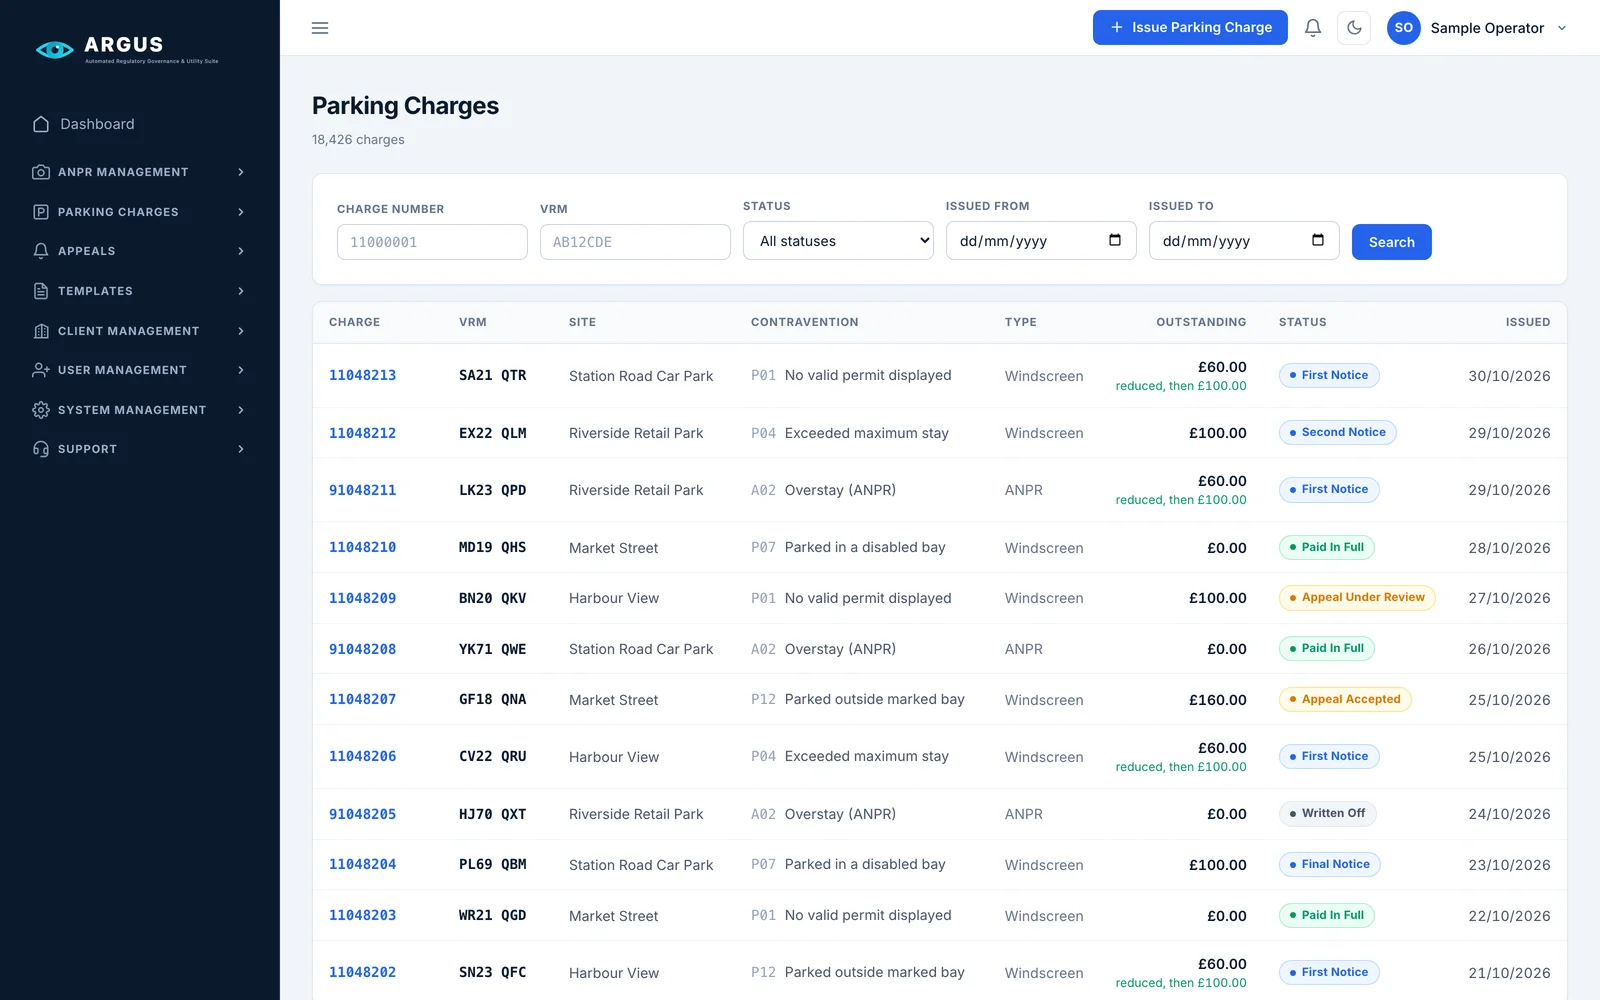This screenshot has height=1000, width=1600.
Task: Open System Management menu item
Action: 140,410
